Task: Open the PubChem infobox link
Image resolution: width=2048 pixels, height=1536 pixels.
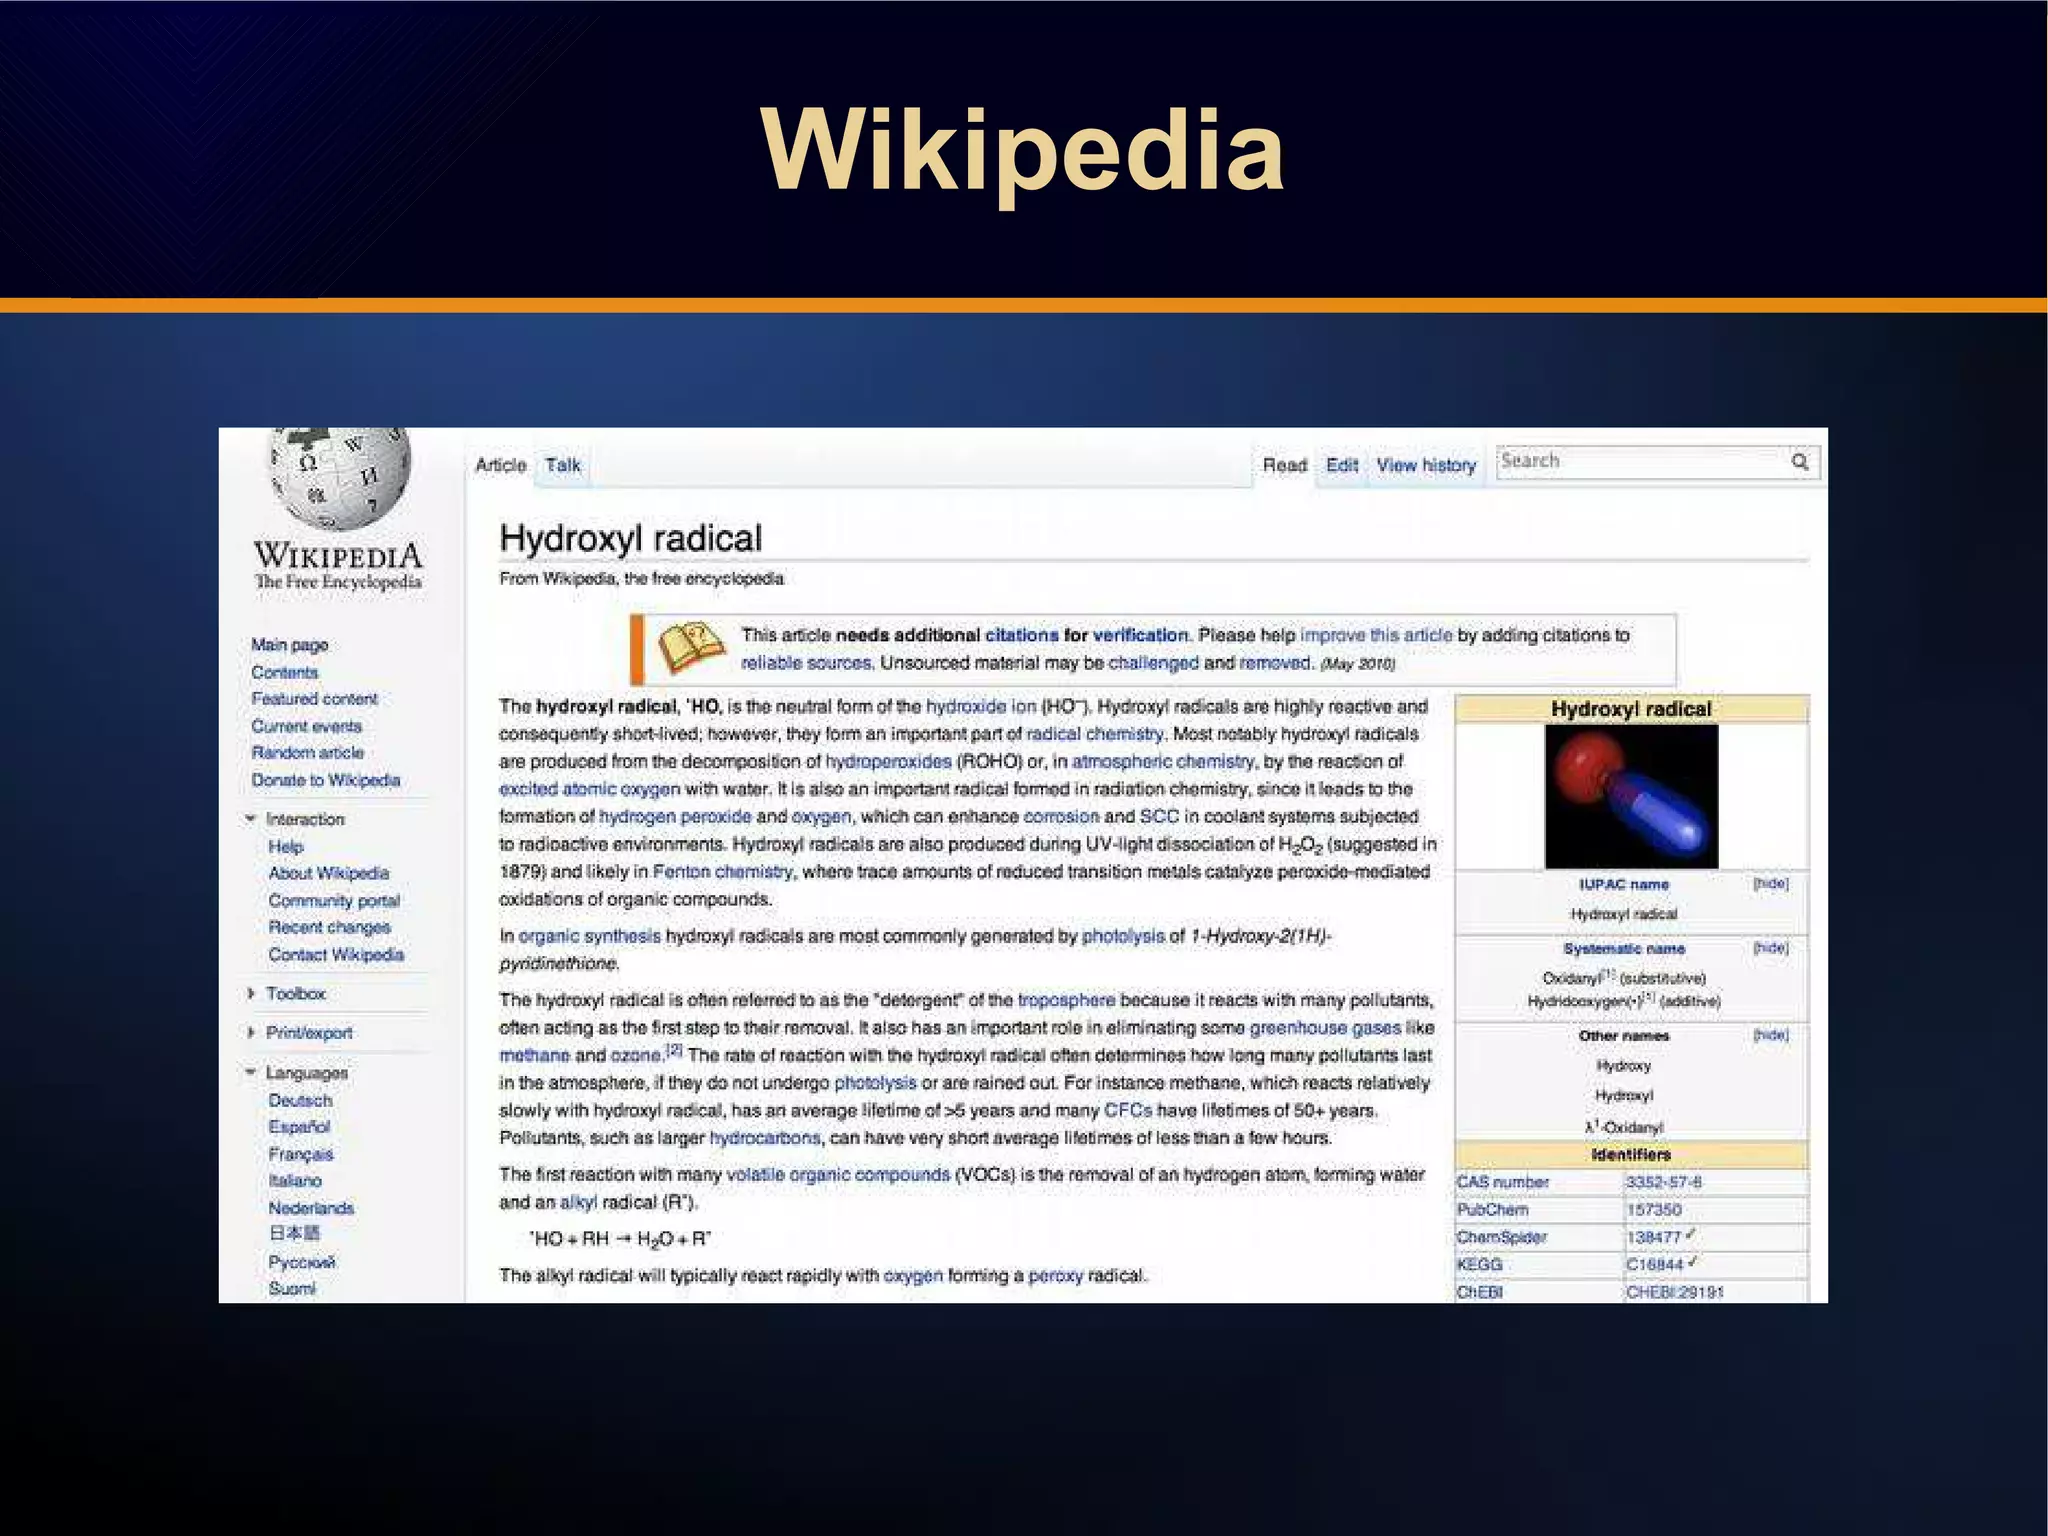Action: 1492,1210
